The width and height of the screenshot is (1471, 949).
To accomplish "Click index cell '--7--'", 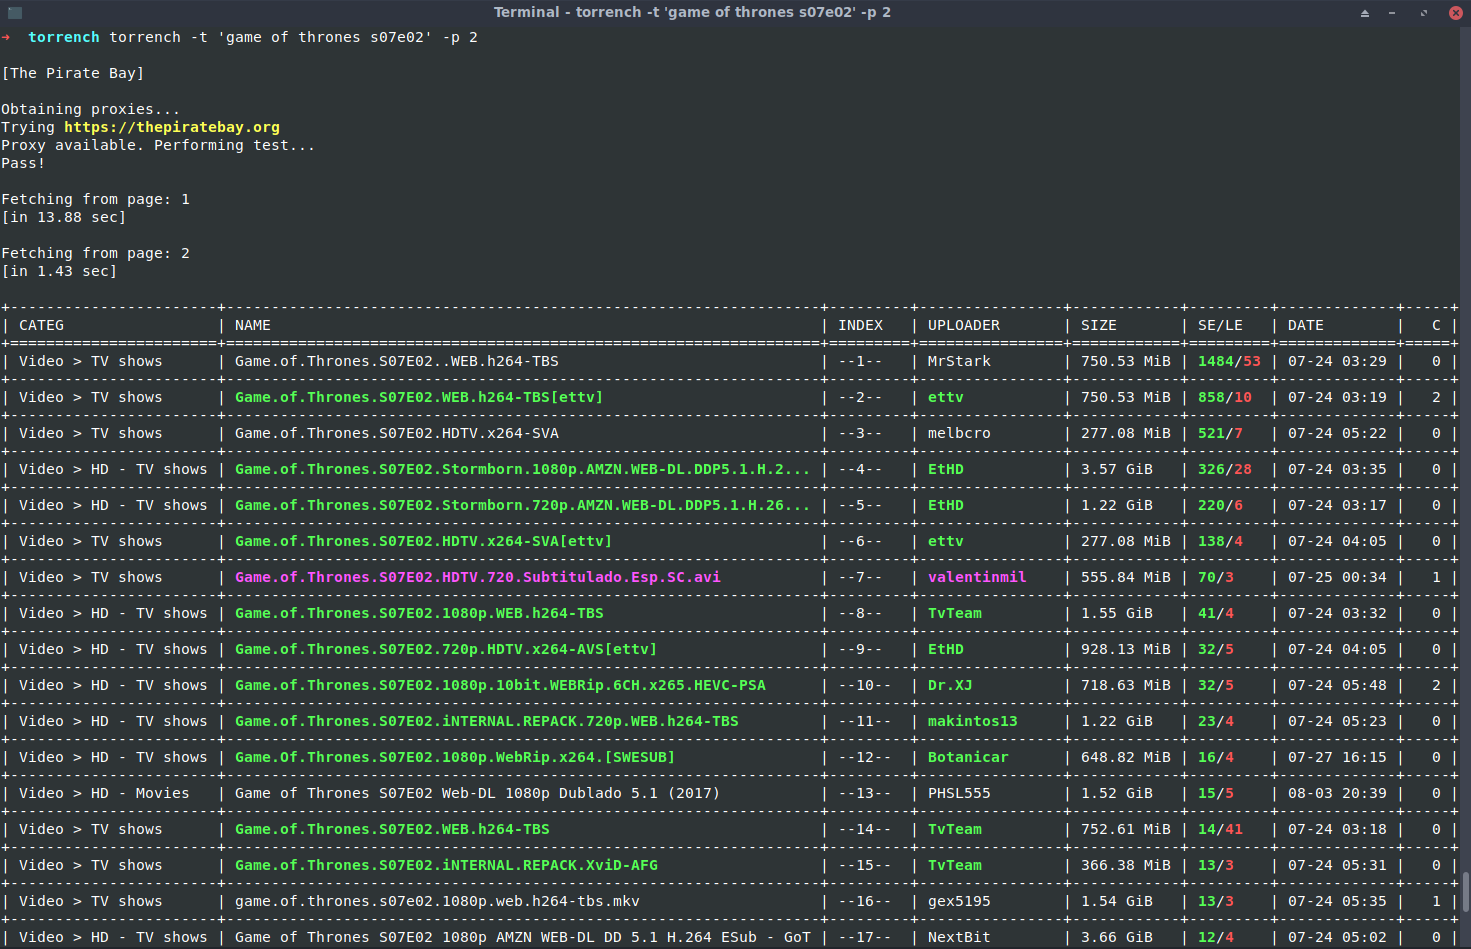I will pos(861,577).
